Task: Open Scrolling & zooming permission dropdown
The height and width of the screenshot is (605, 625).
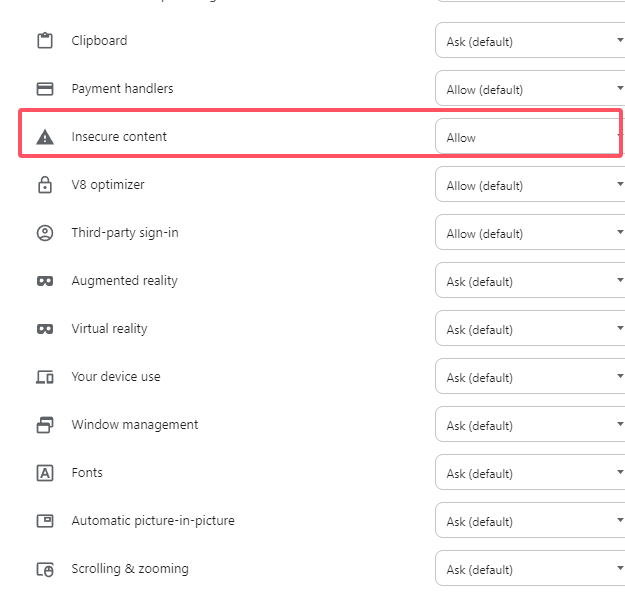Action: tap(530, 569)
